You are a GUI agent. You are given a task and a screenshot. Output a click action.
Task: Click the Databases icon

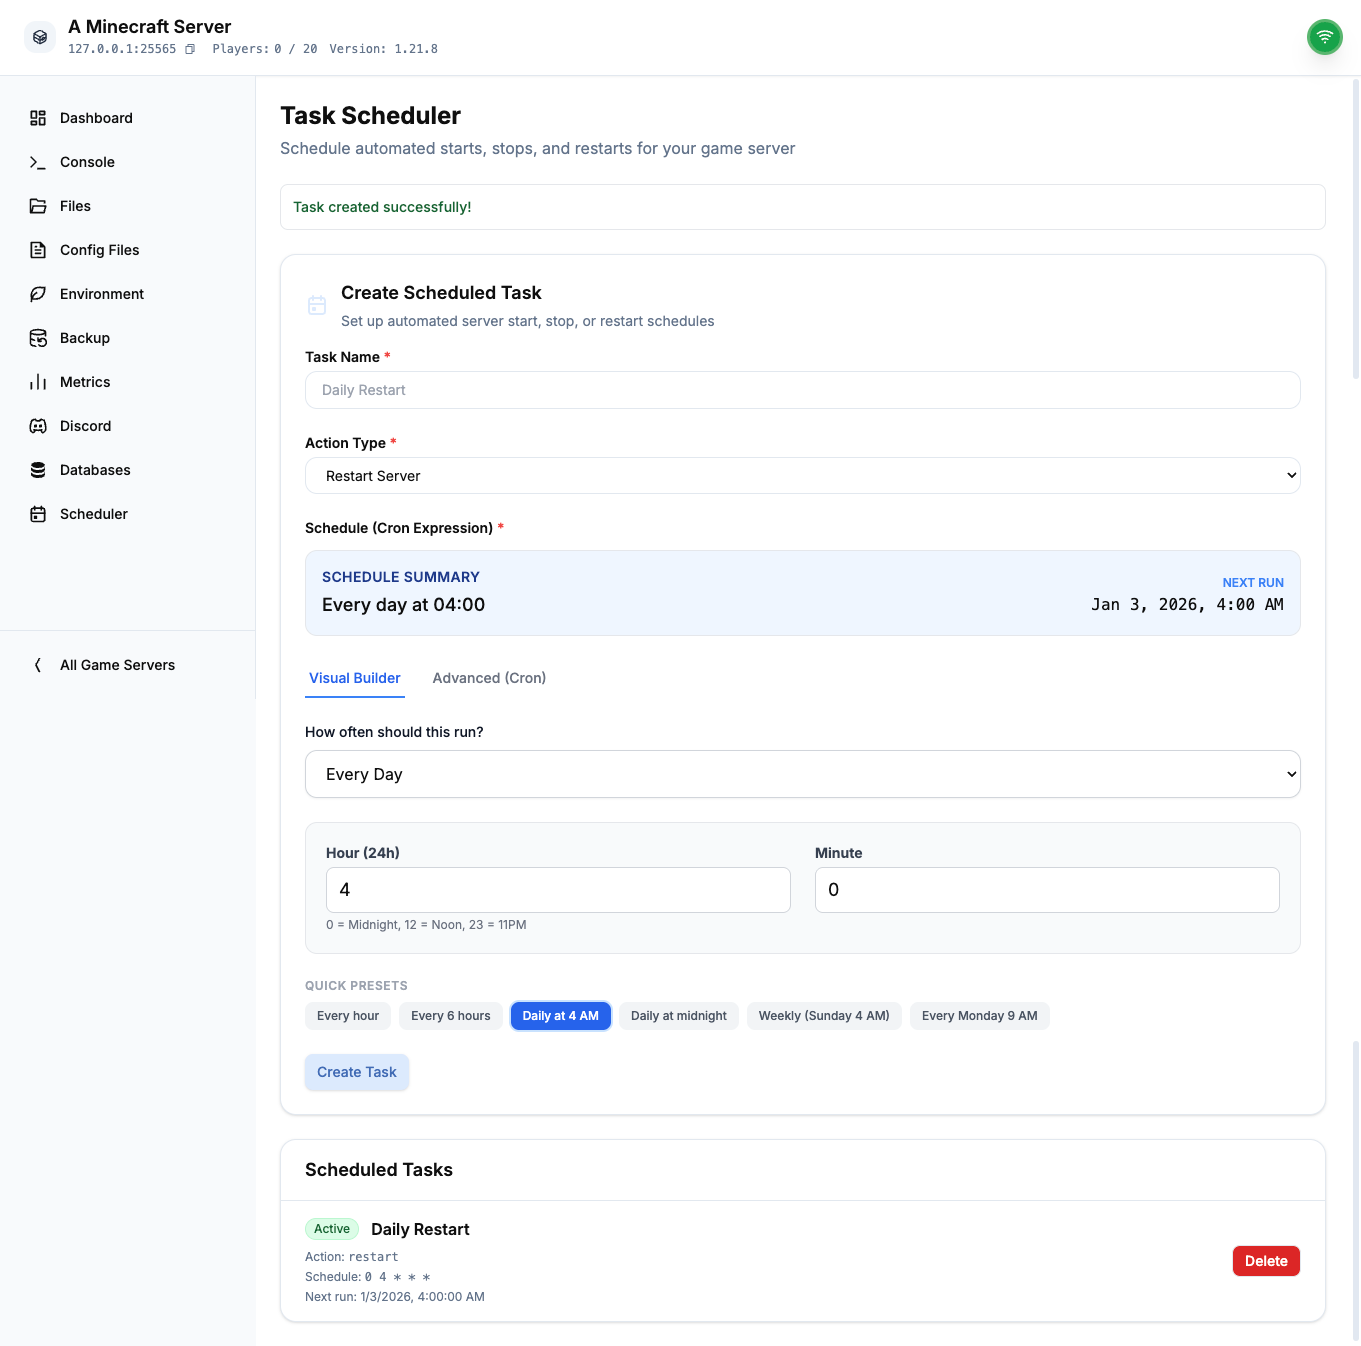point(37,470)
